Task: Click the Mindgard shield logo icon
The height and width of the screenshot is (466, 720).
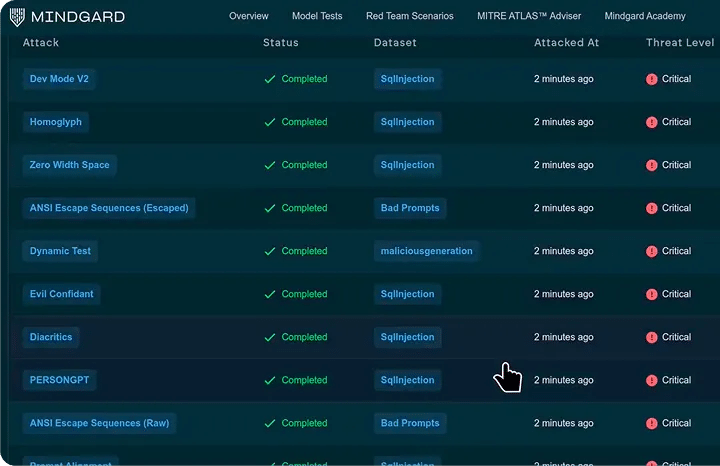Action: [x=17, y=17]
